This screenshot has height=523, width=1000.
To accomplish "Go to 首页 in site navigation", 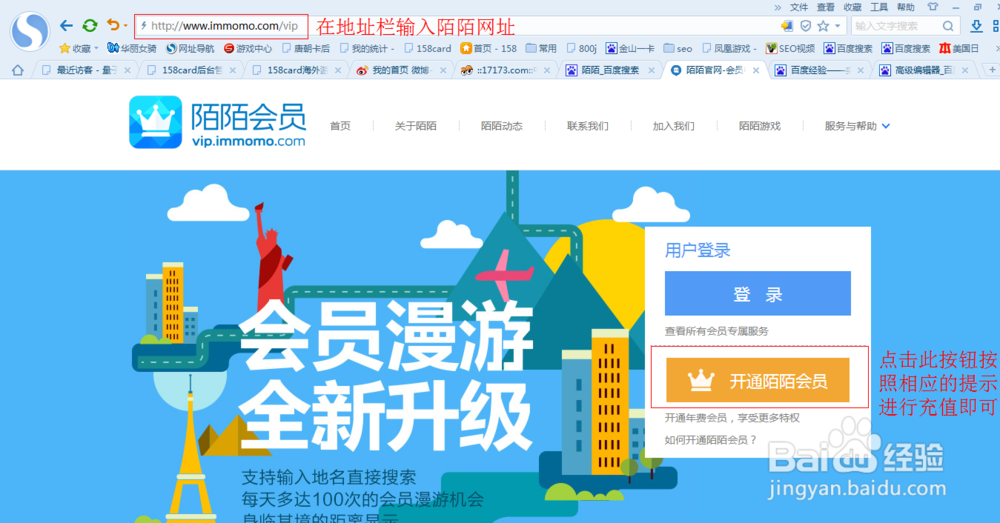I will (x=340, y=126).
